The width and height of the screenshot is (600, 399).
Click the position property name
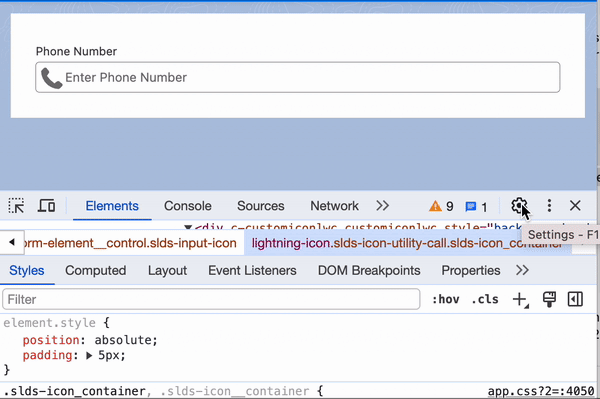51,340
